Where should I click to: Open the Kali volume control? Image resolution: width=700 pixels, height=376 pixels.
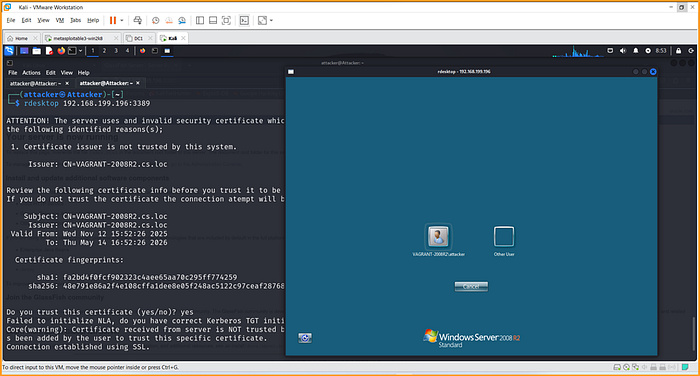click(623, 51)
